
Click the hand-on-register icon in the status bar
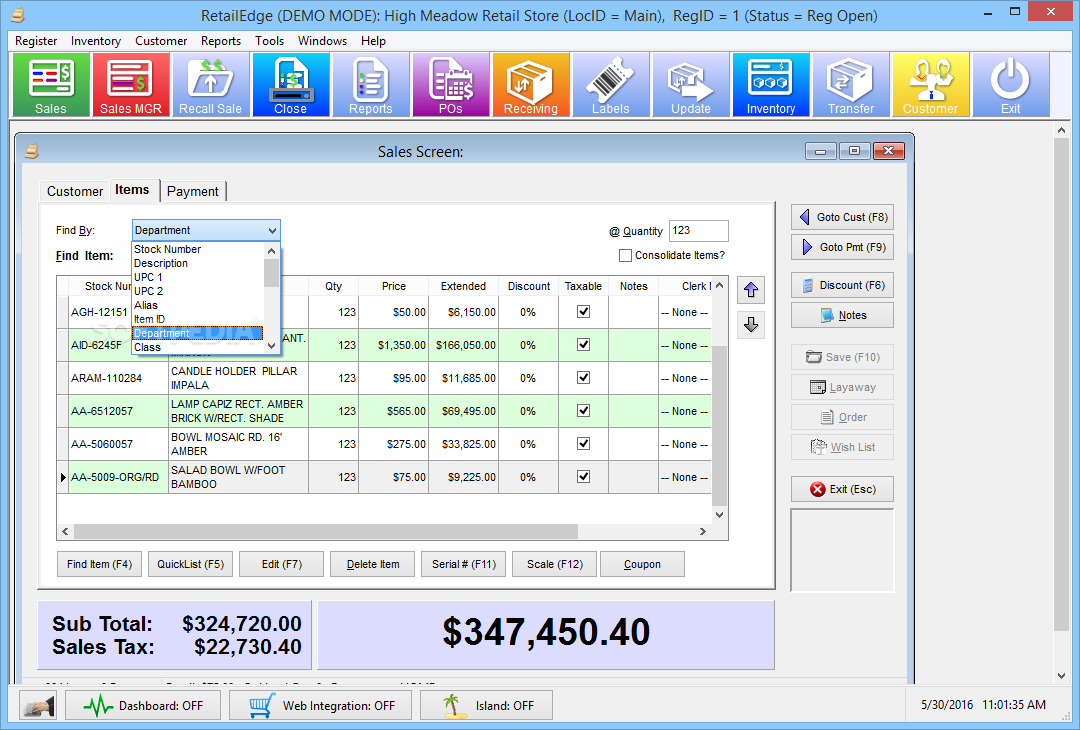coord(38,706)
